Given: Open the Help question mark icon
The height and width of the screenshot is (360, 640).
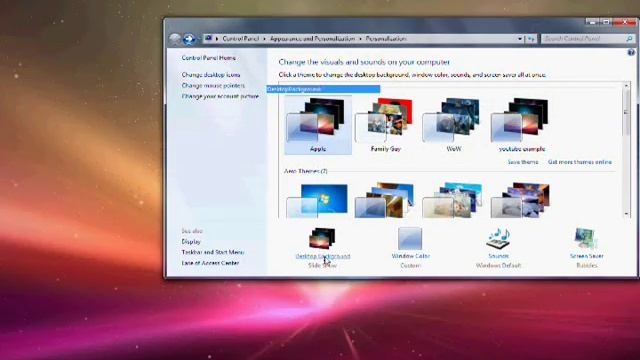Looking at the screenshot, I should click(x=631, y=52).
